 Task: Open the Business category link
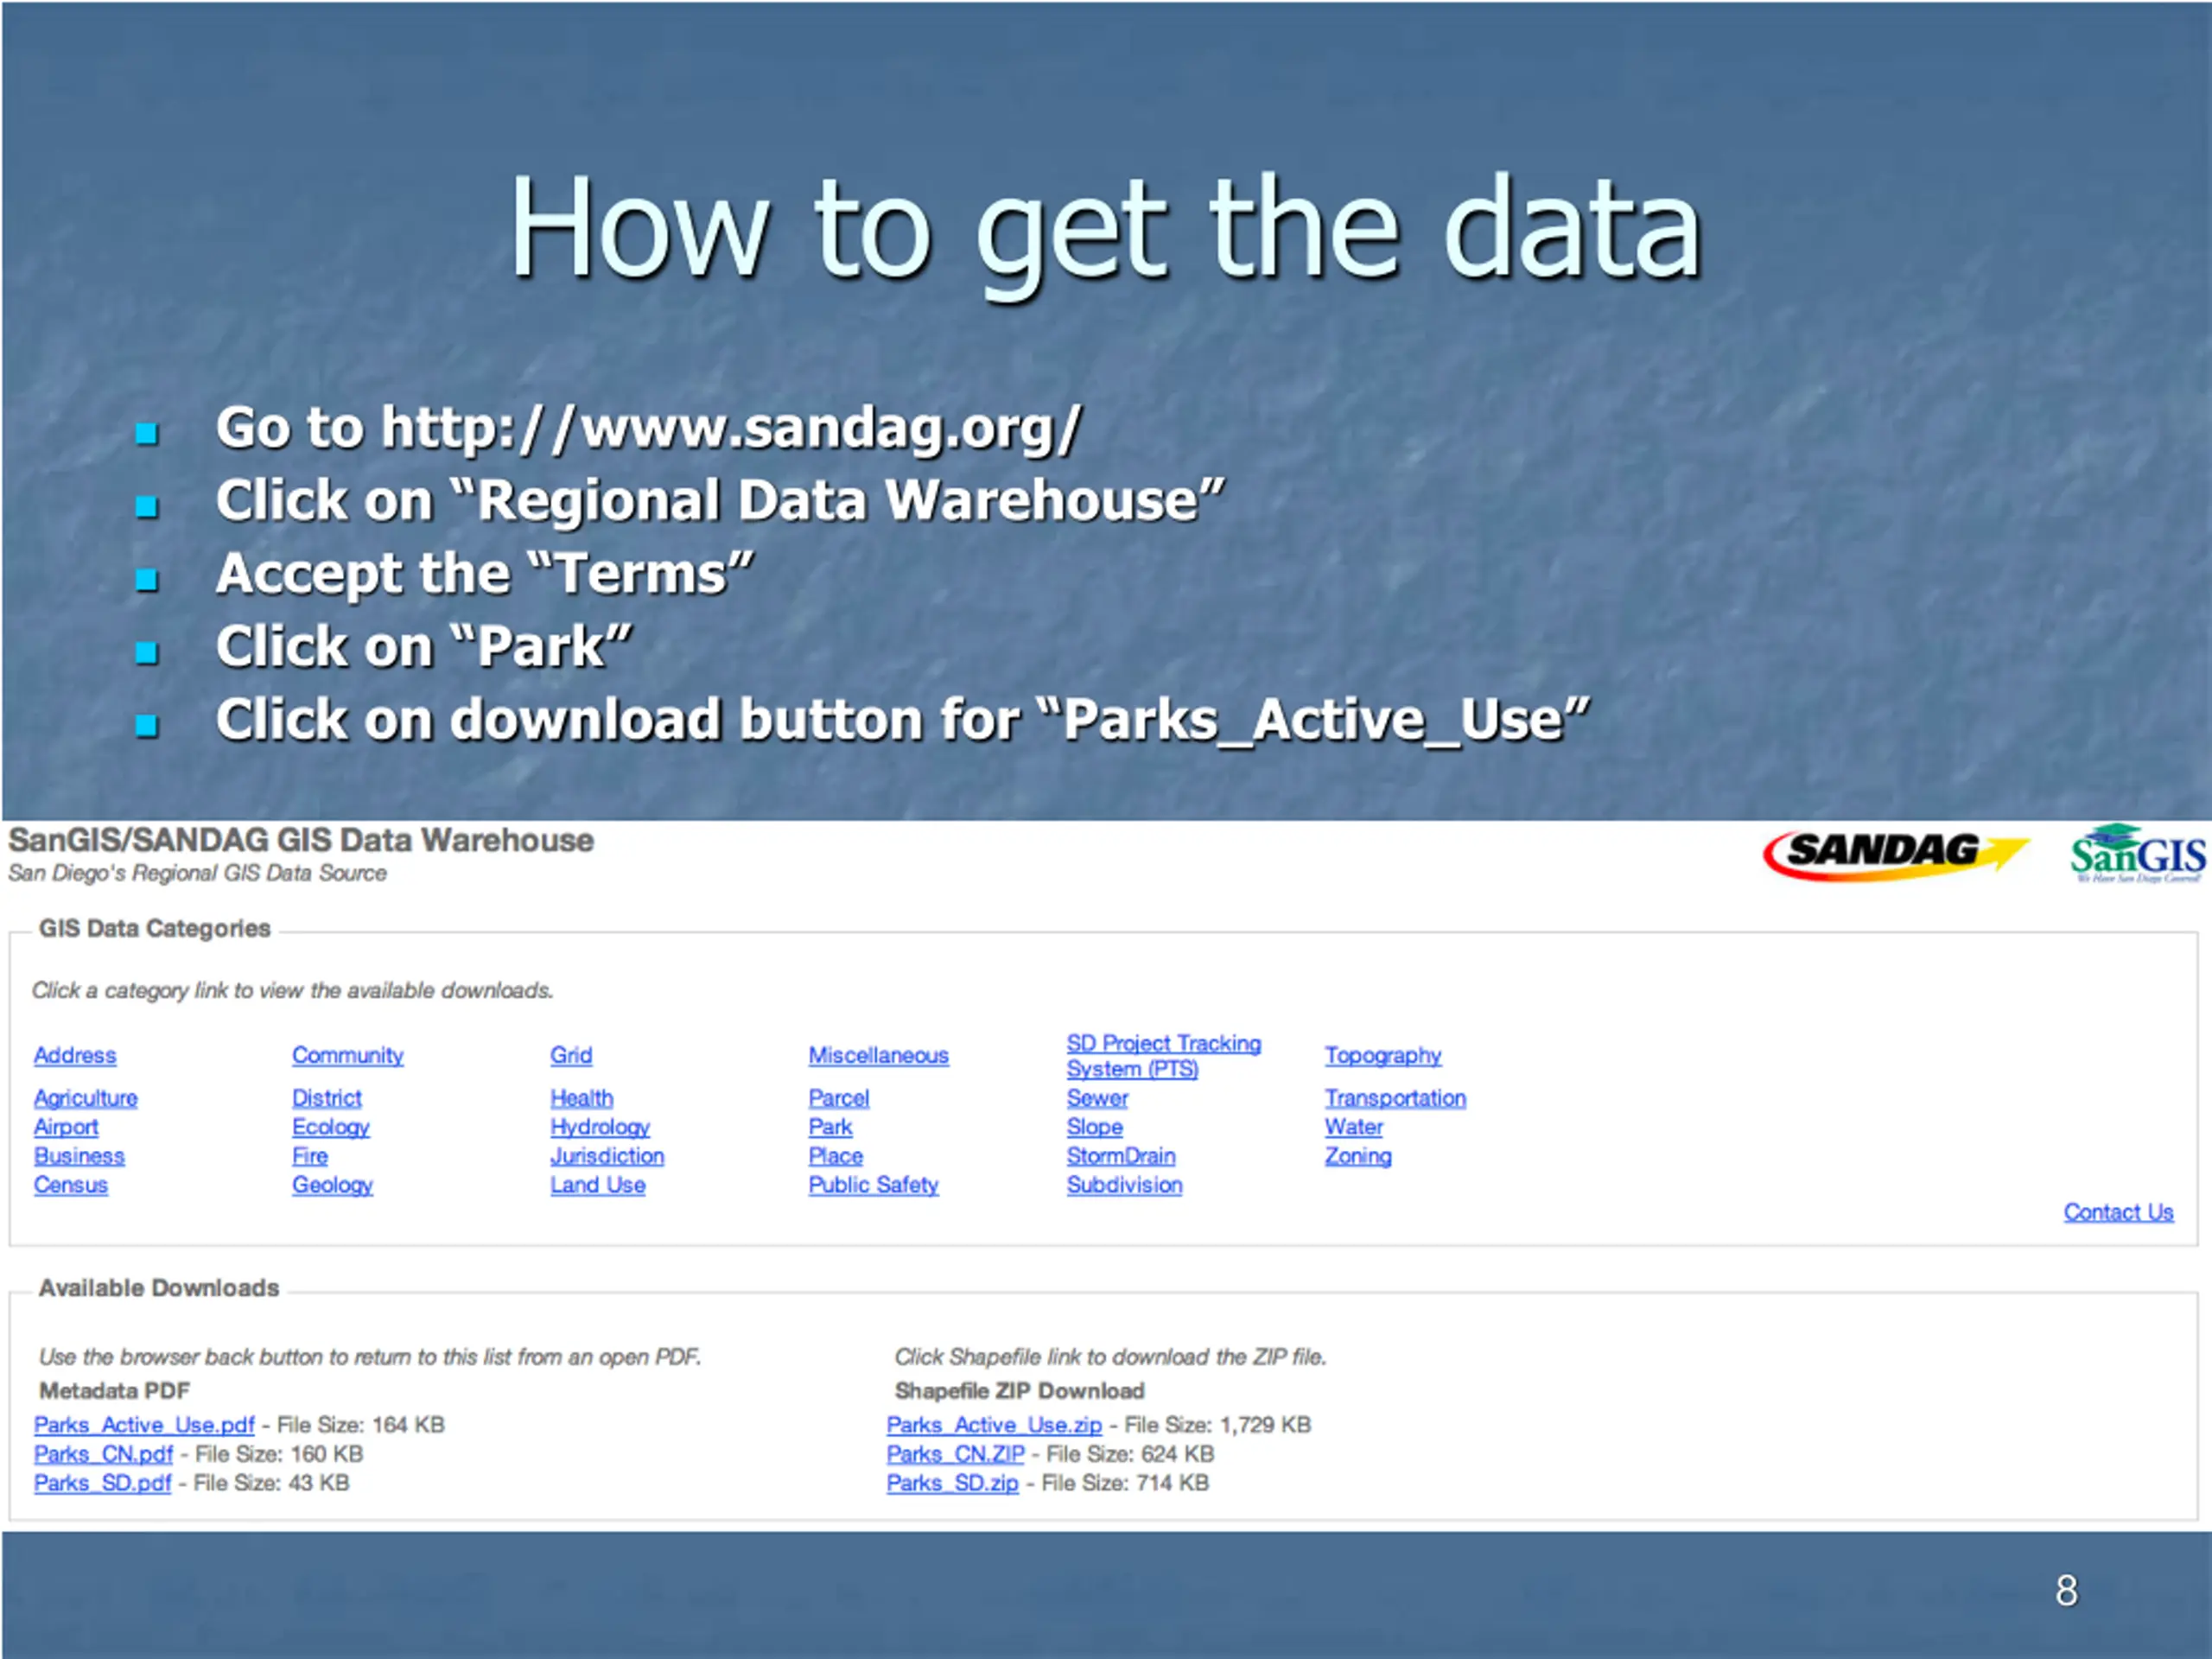tap(79, 1156)
